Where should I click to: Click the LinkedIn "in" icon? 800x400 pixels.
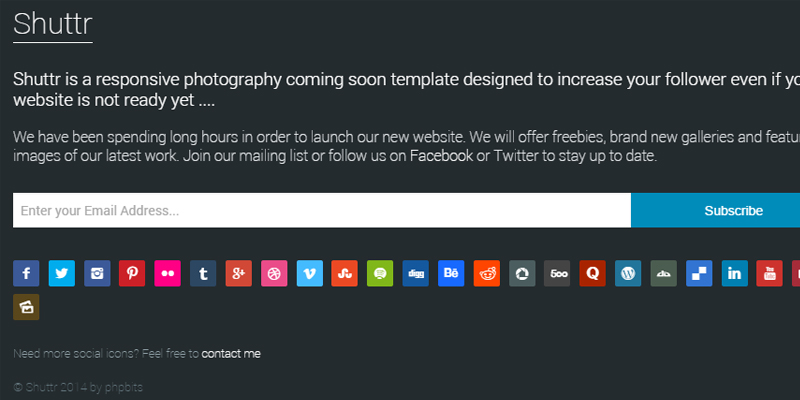point(735,273)
